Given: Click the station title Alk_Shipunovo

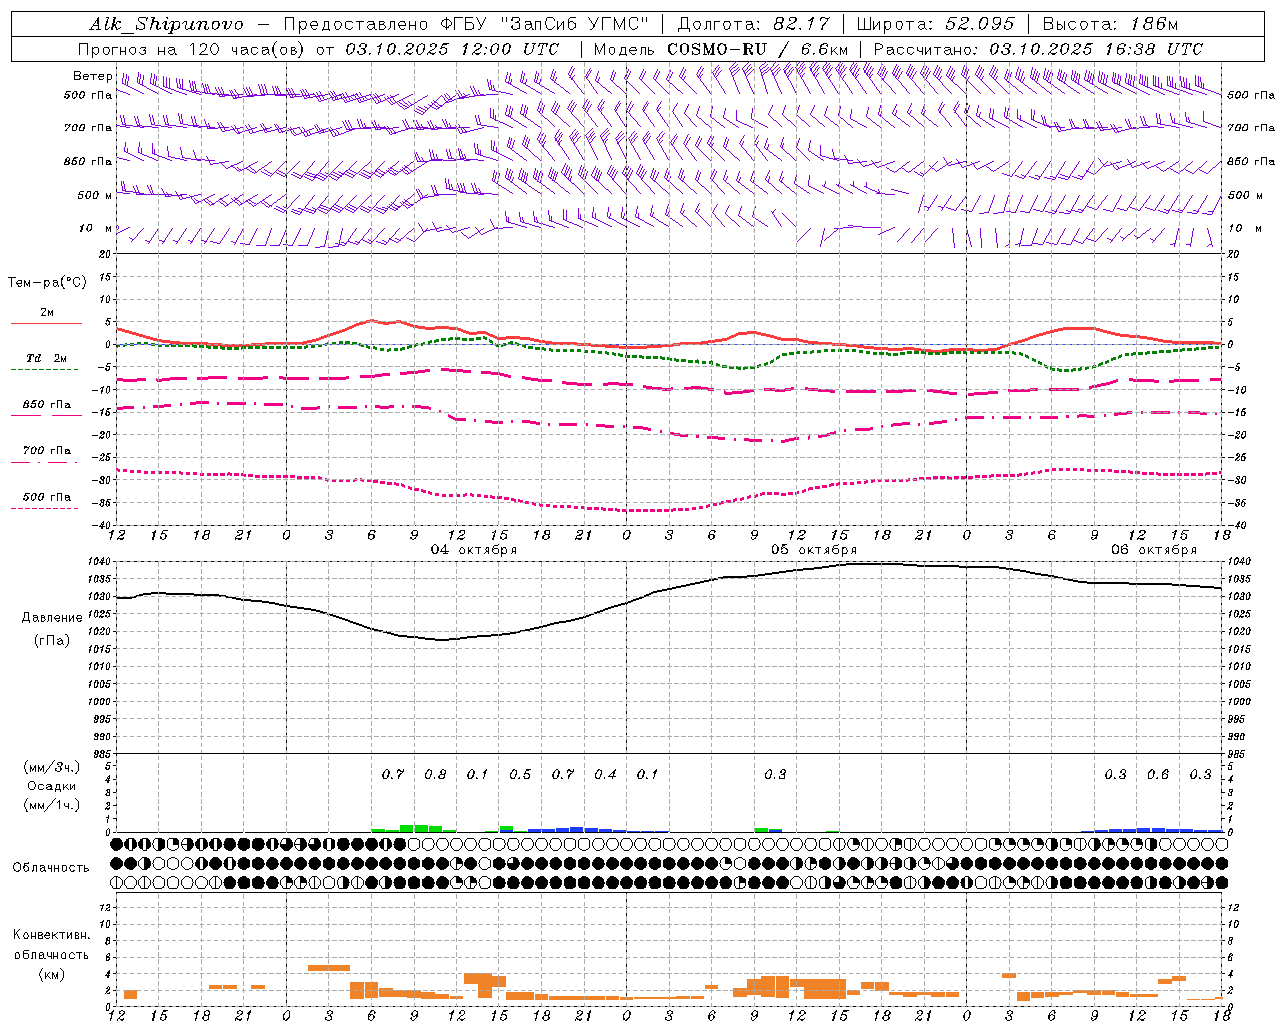Looking at the screenshot, I should pos(166,24).
